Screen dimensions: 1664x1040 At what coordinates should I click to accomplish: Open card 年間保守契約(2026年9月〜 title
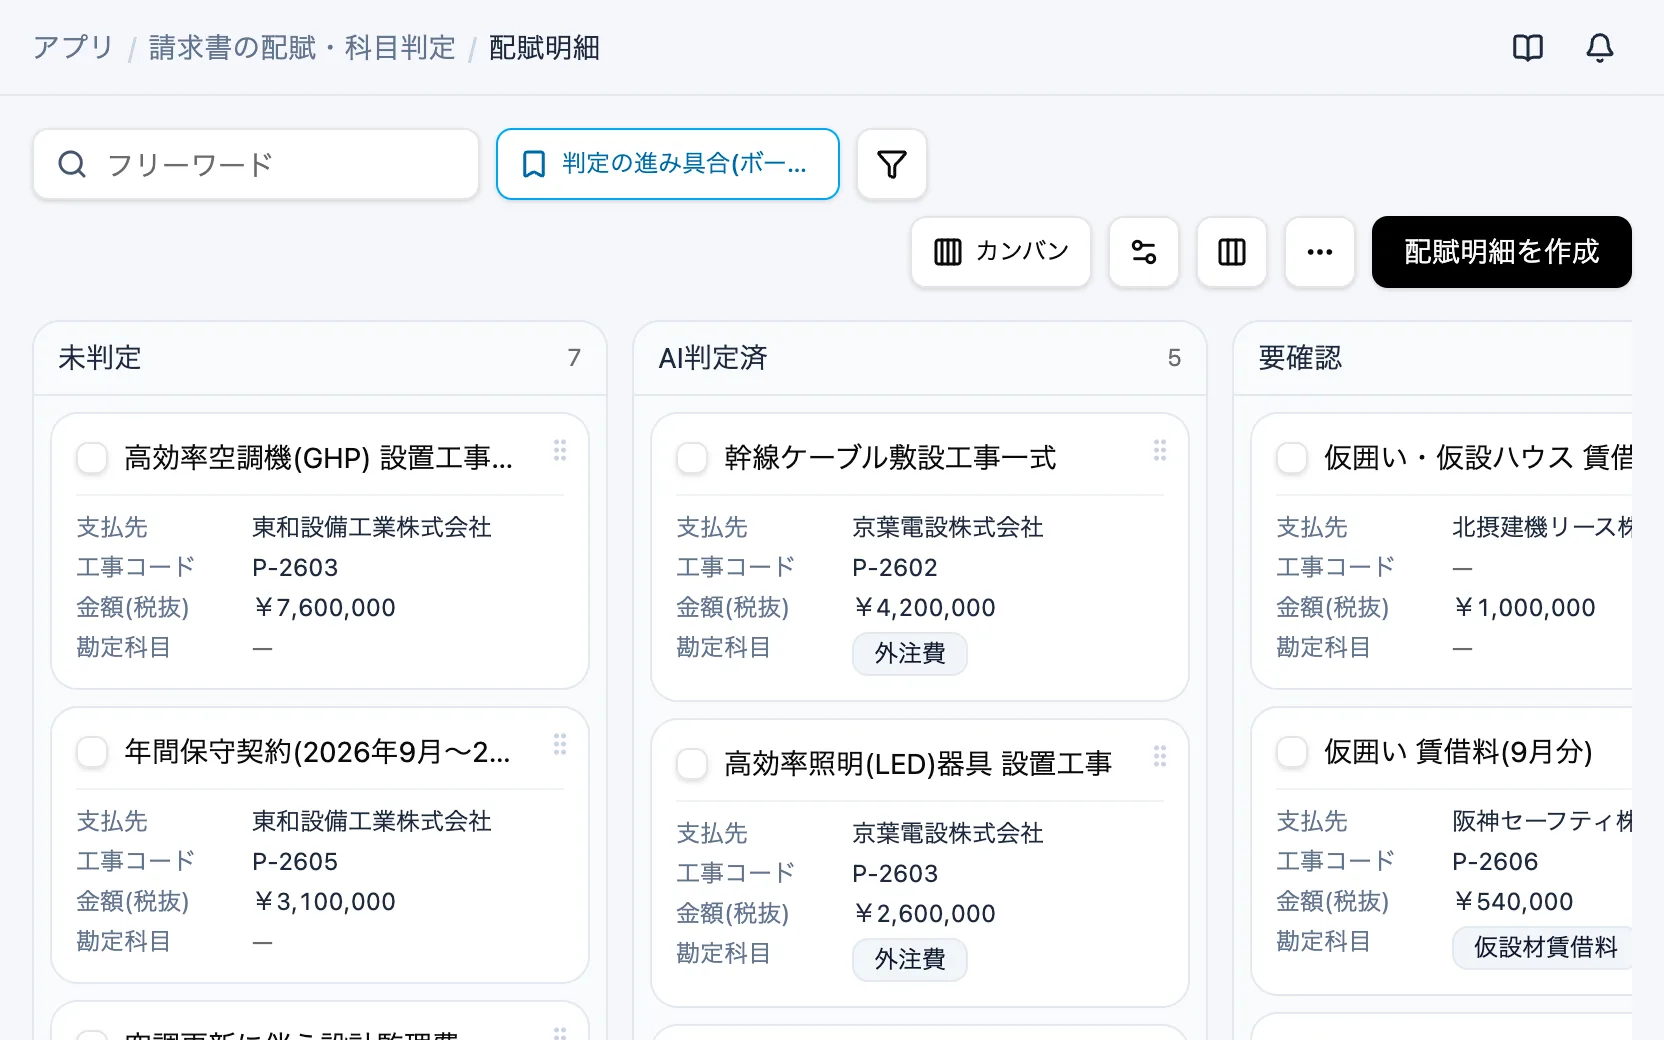317,752
